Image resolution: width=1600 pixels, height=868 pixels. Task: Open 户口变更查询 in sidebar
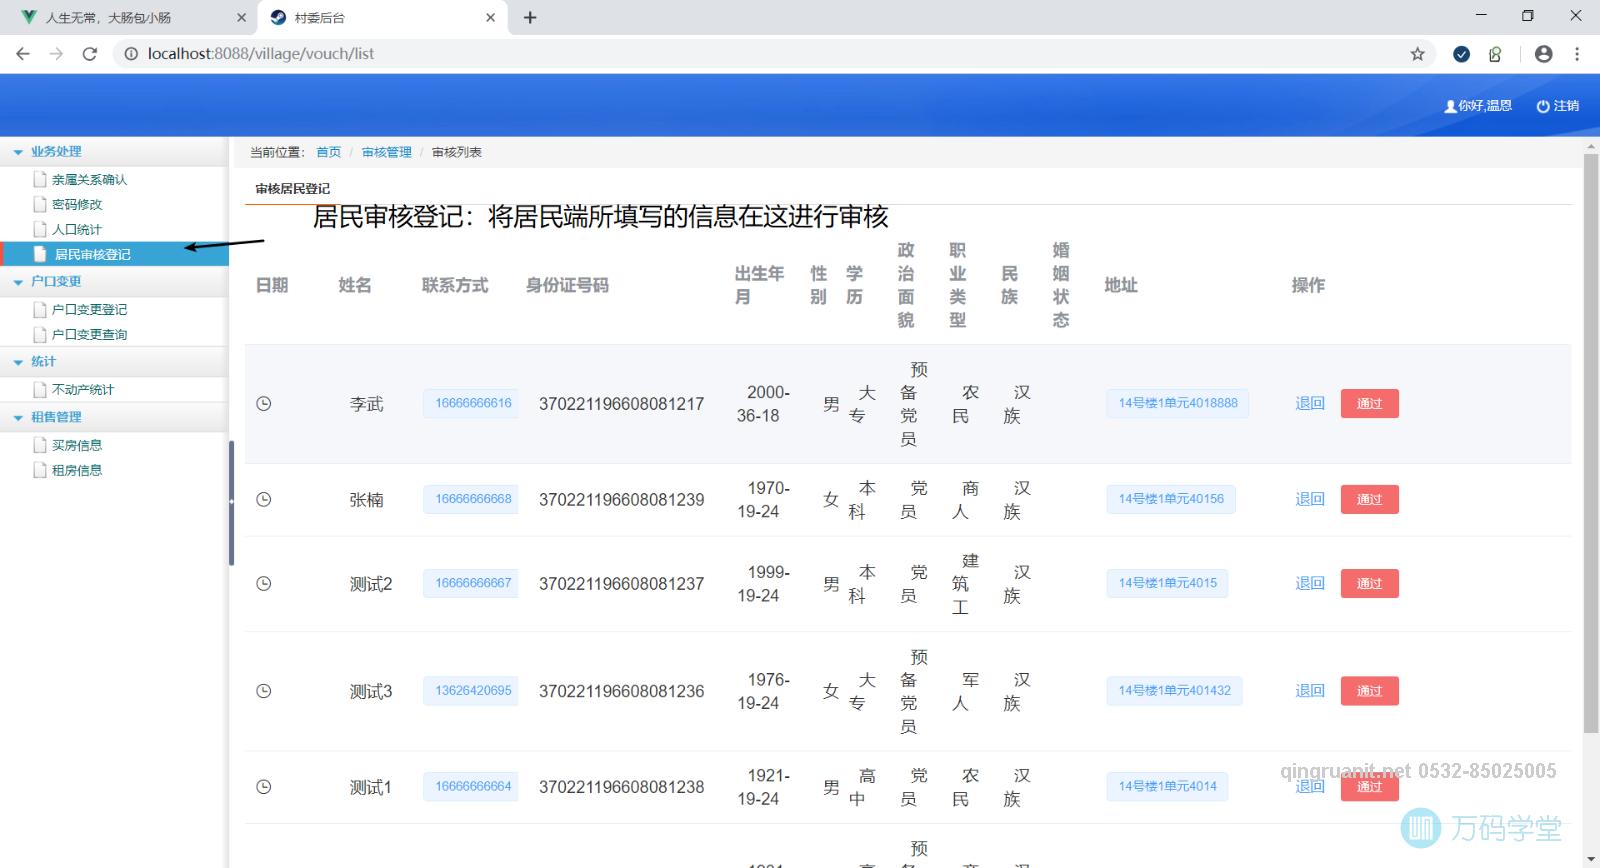point(89,335)
